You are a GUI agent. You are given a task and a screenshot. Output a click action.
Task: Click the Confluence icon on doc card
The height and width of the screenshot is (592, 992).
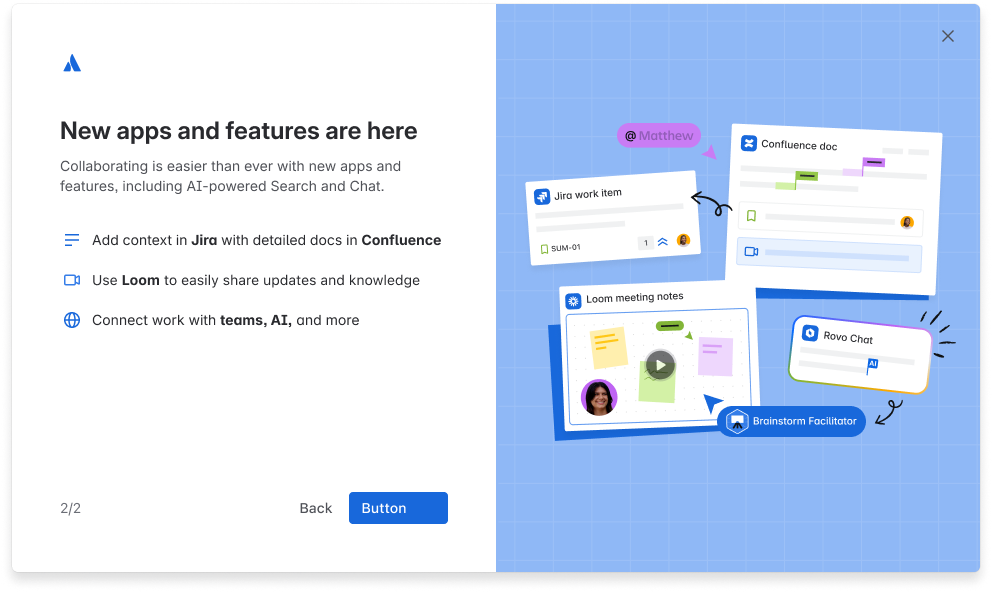749,143
